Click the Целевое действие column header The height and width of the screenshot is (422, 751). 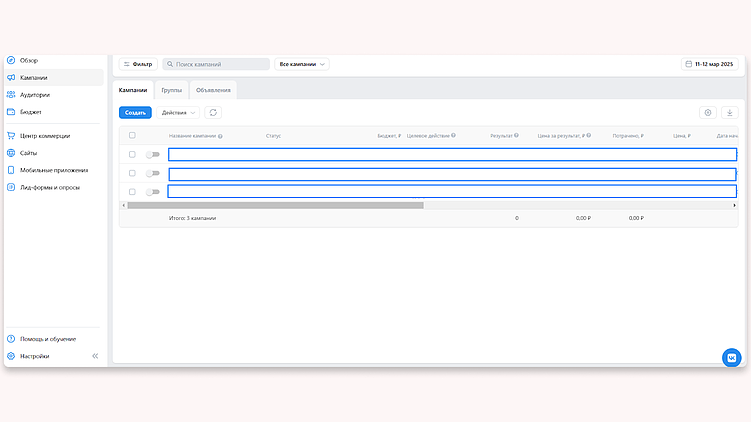[428, 136]
